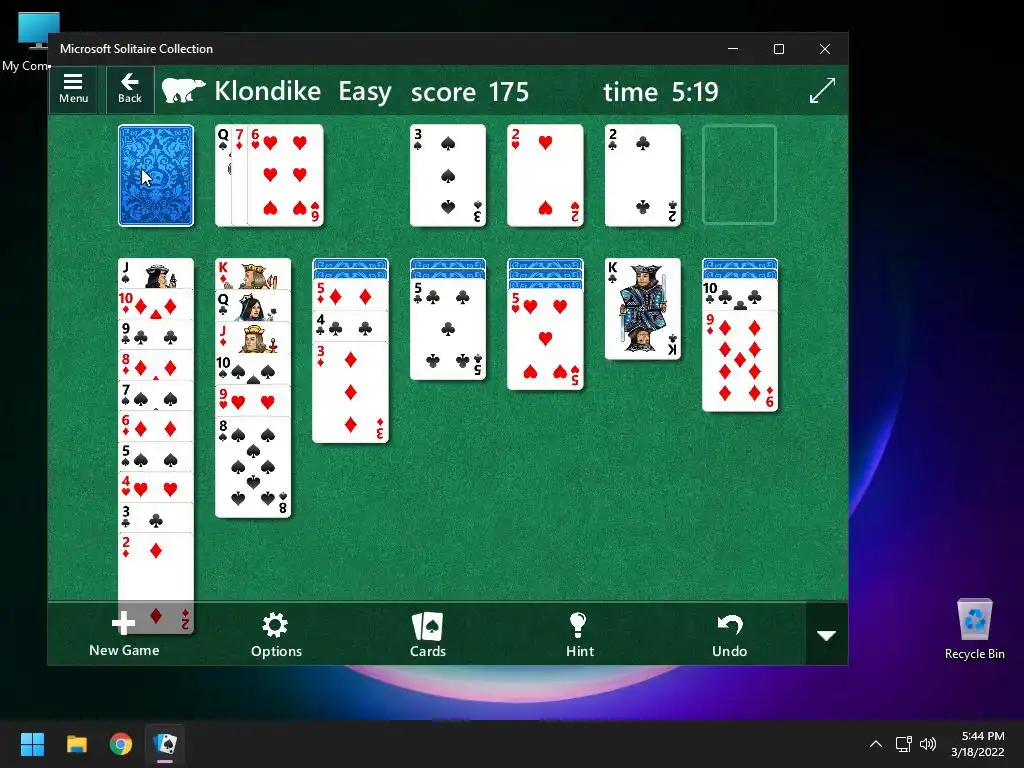Show hidden system tray icons

click(876, 744)
